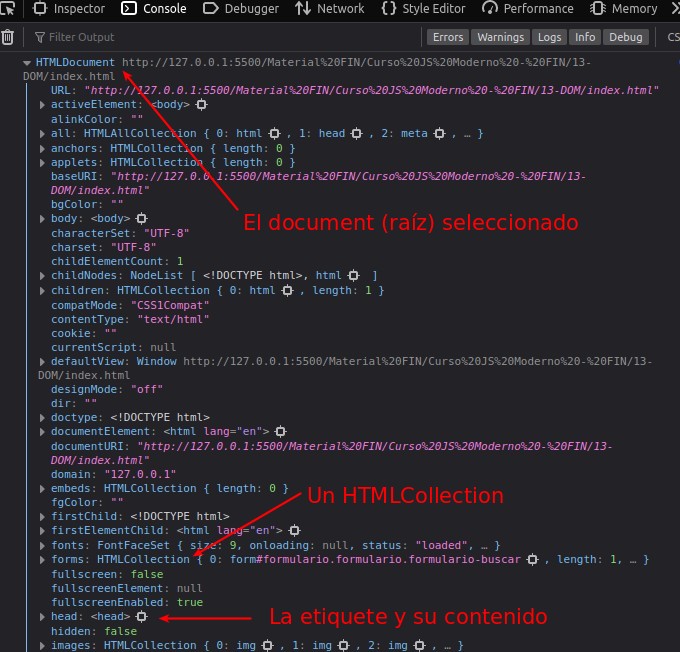Toggle the Errors filter
This screenshot has width=680, height=652.
(x=448, y=37)
